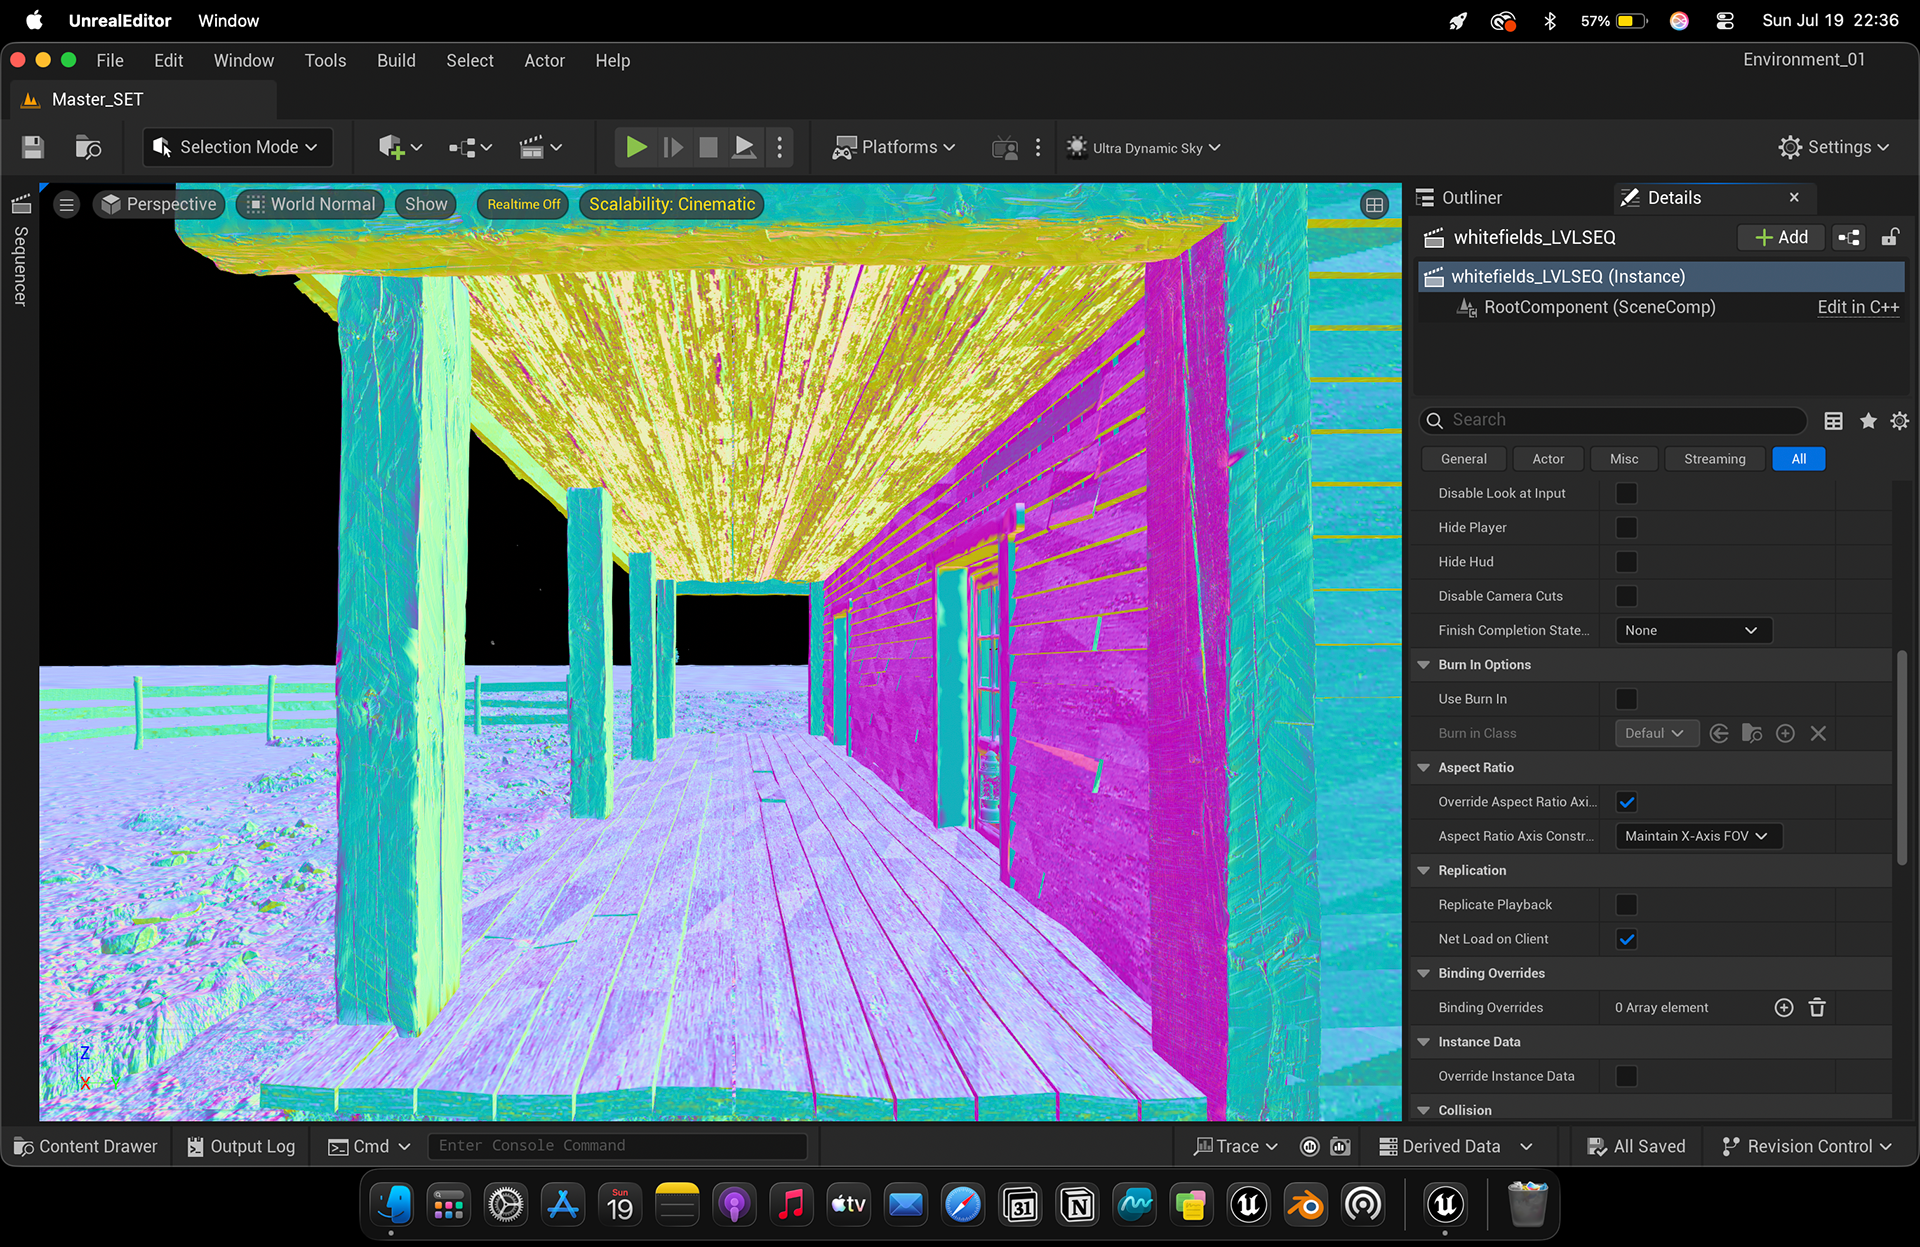Delete Binding Overrides array with trash icon
1920x1247 pixels.
1817,1008
